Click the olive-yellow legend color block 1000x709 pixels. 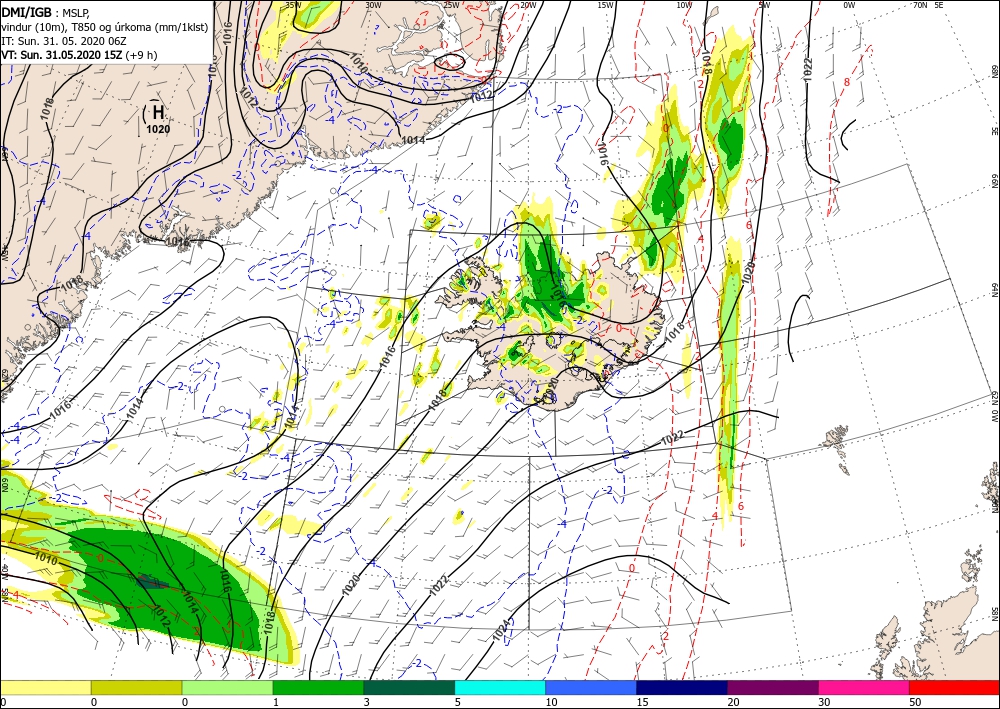(x=136, y=687)
